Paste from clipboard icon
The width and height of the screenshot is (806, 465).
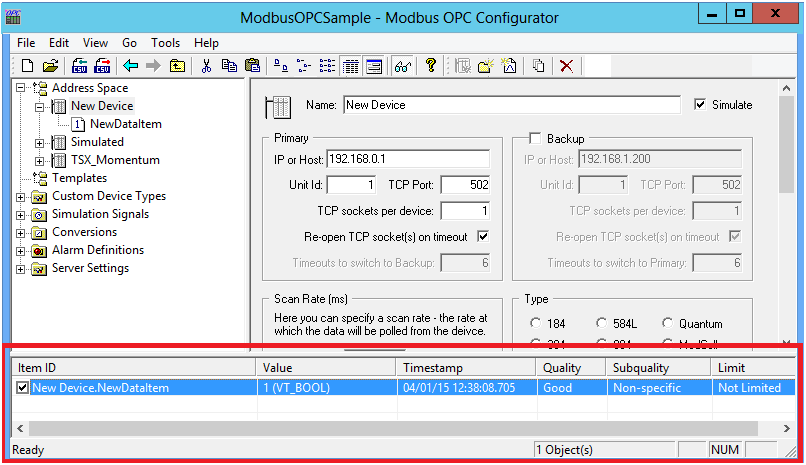pos(252,66)
